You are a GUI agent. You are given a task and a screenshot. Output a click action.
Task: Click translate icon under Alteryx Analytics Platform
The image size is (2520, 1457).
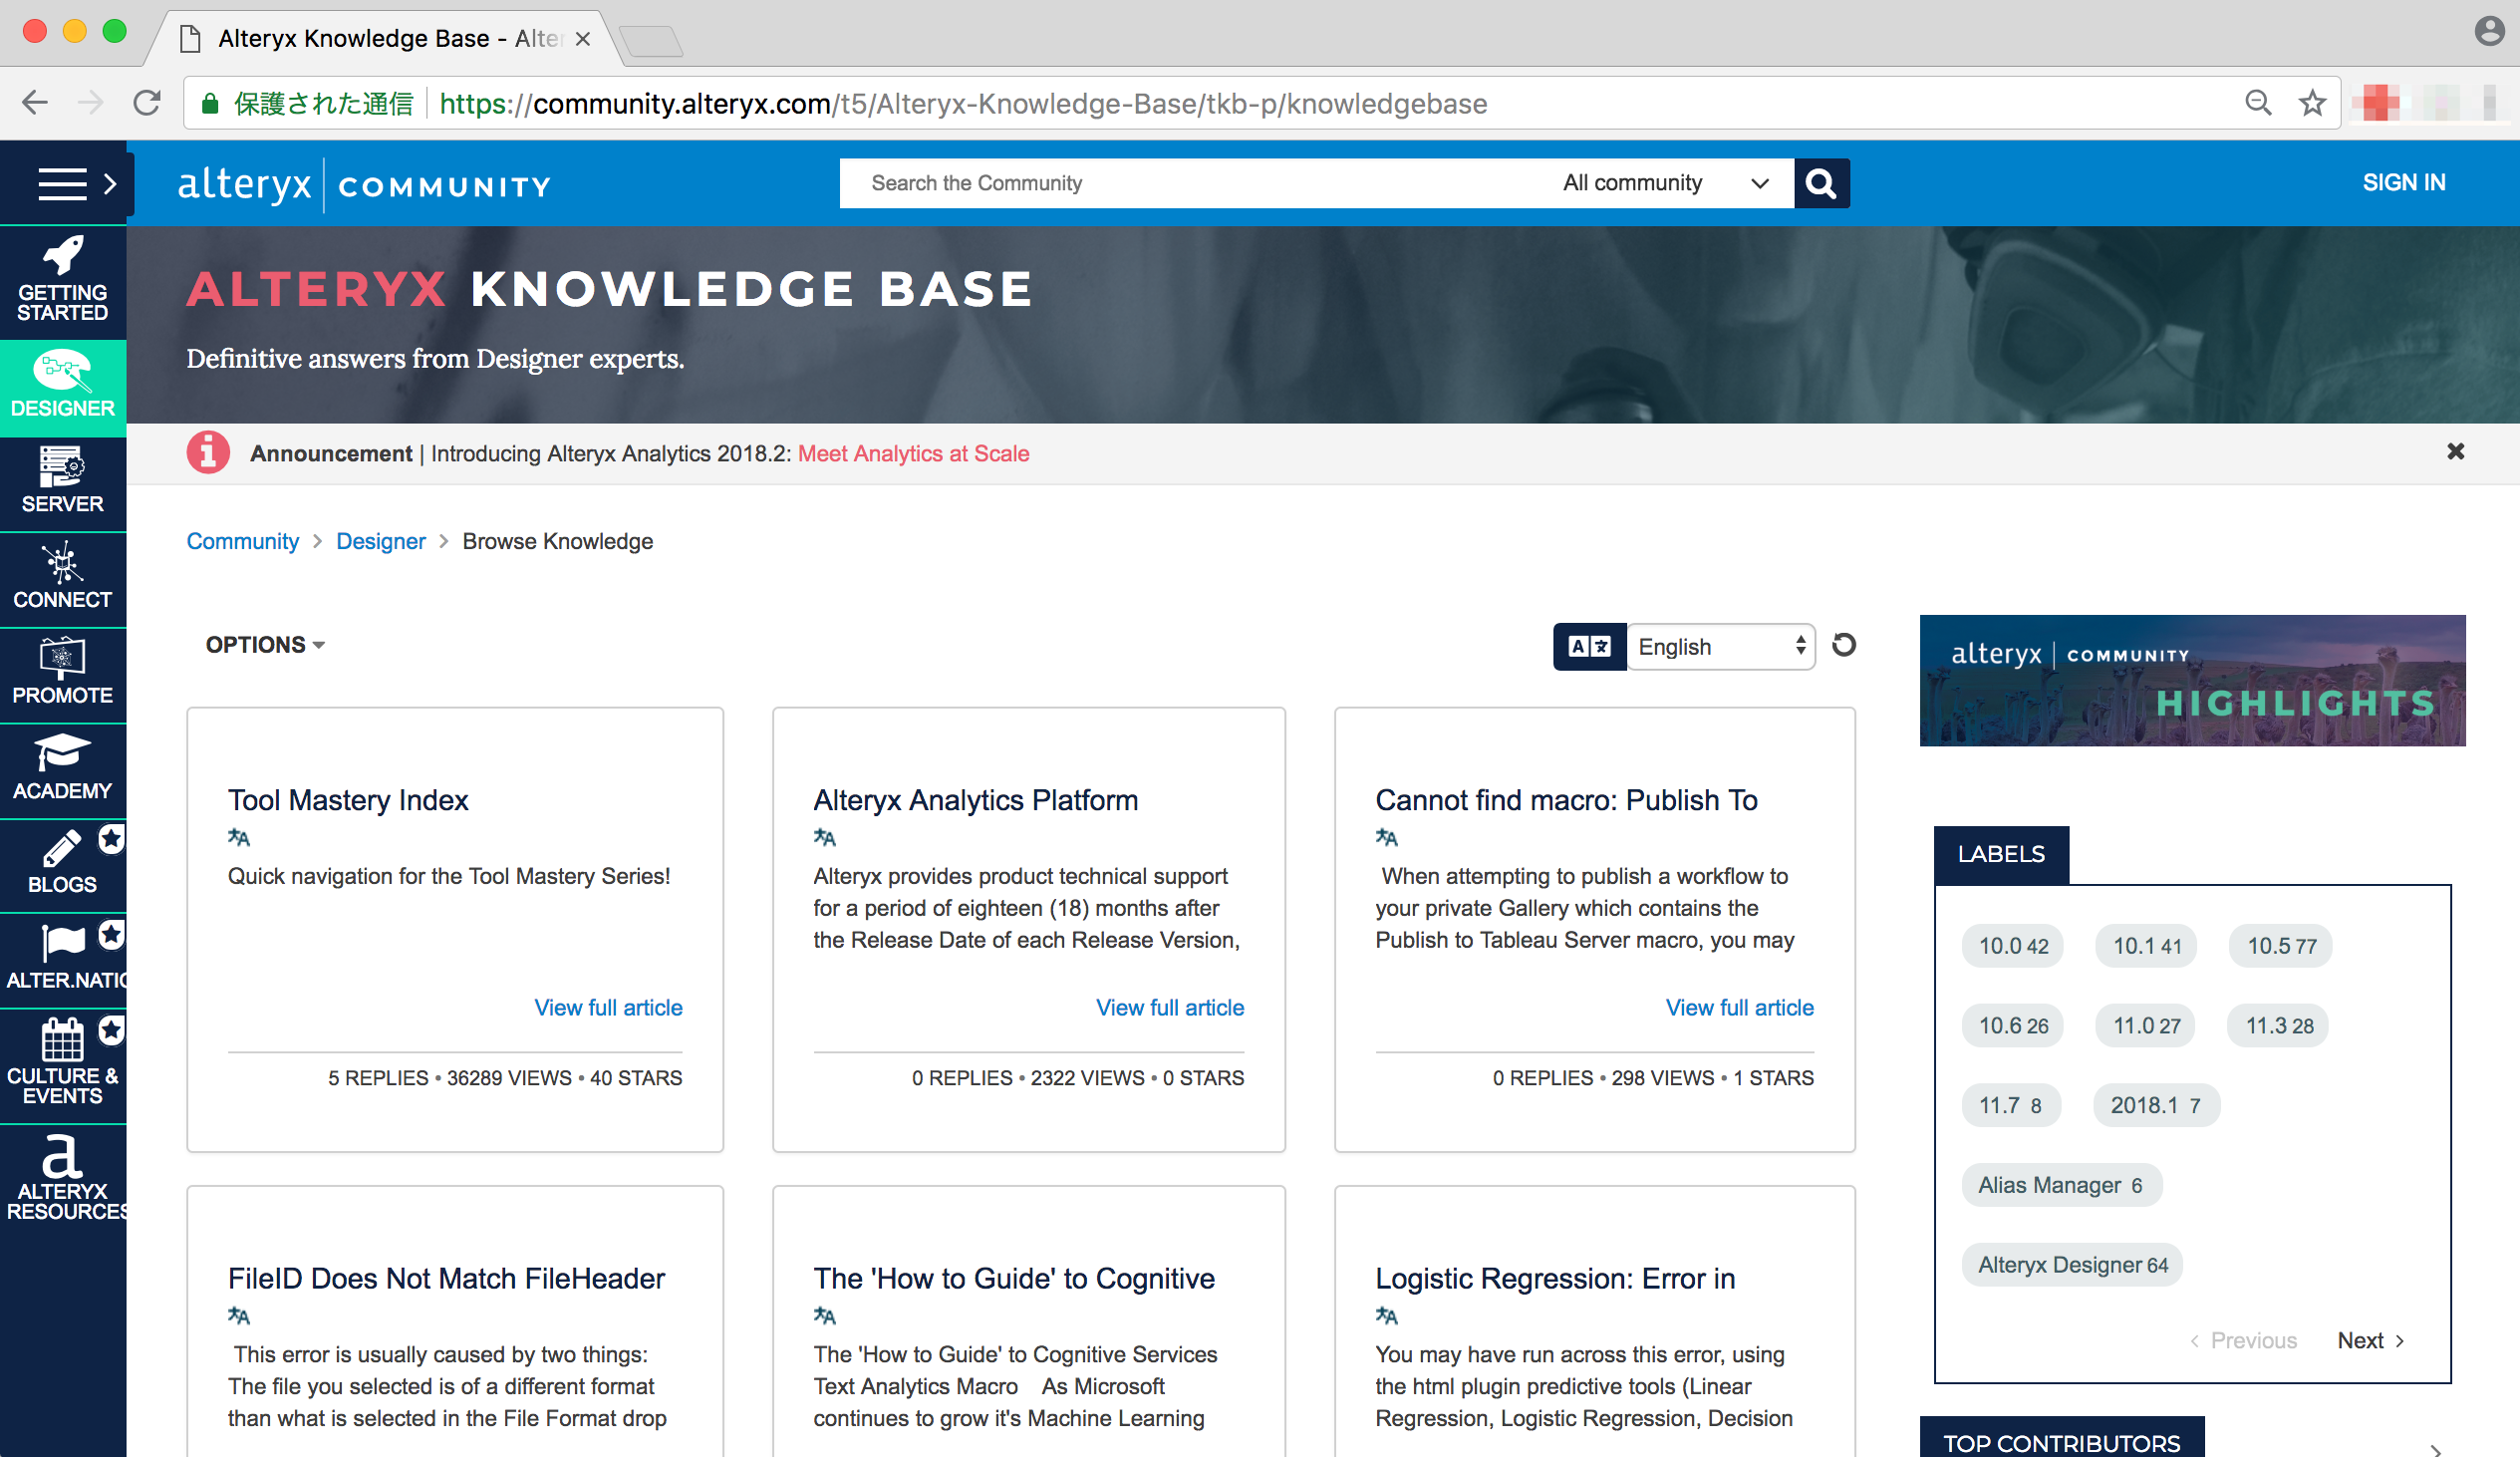pos(825,838)
